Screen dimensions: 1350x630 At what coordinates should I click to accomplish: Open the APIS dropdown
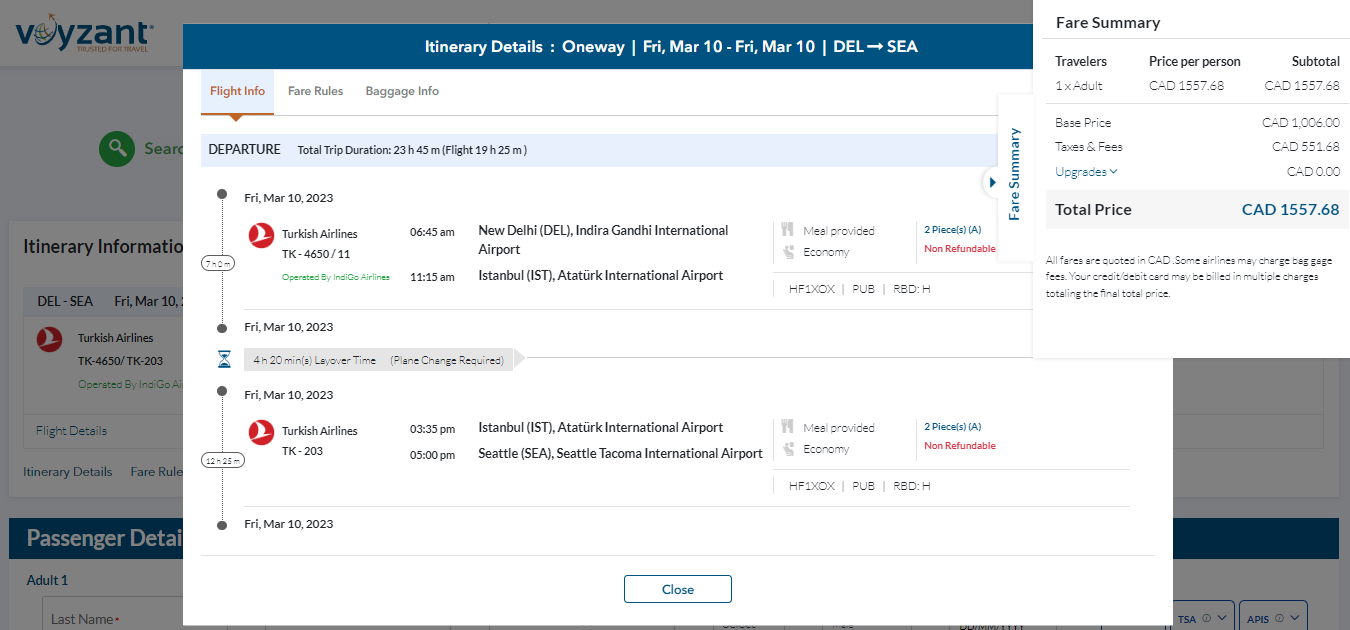click(x=1273, y=618)
